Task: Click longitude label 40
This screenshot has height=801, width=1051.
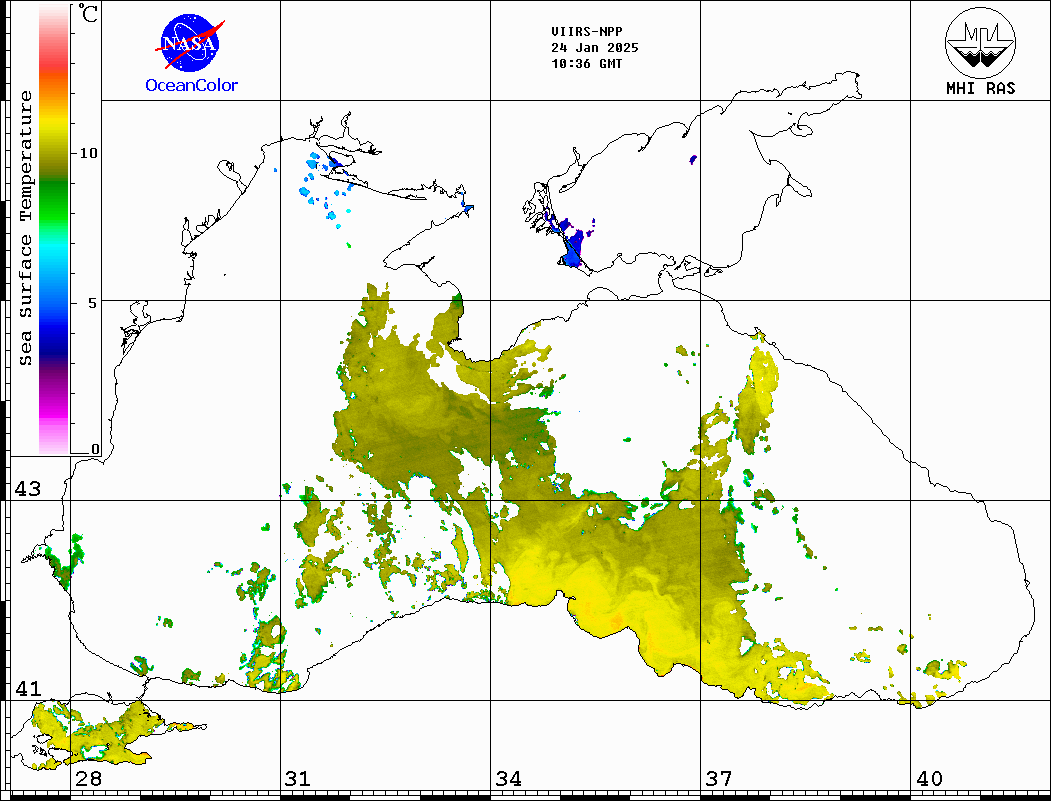Action: point(929,778)
